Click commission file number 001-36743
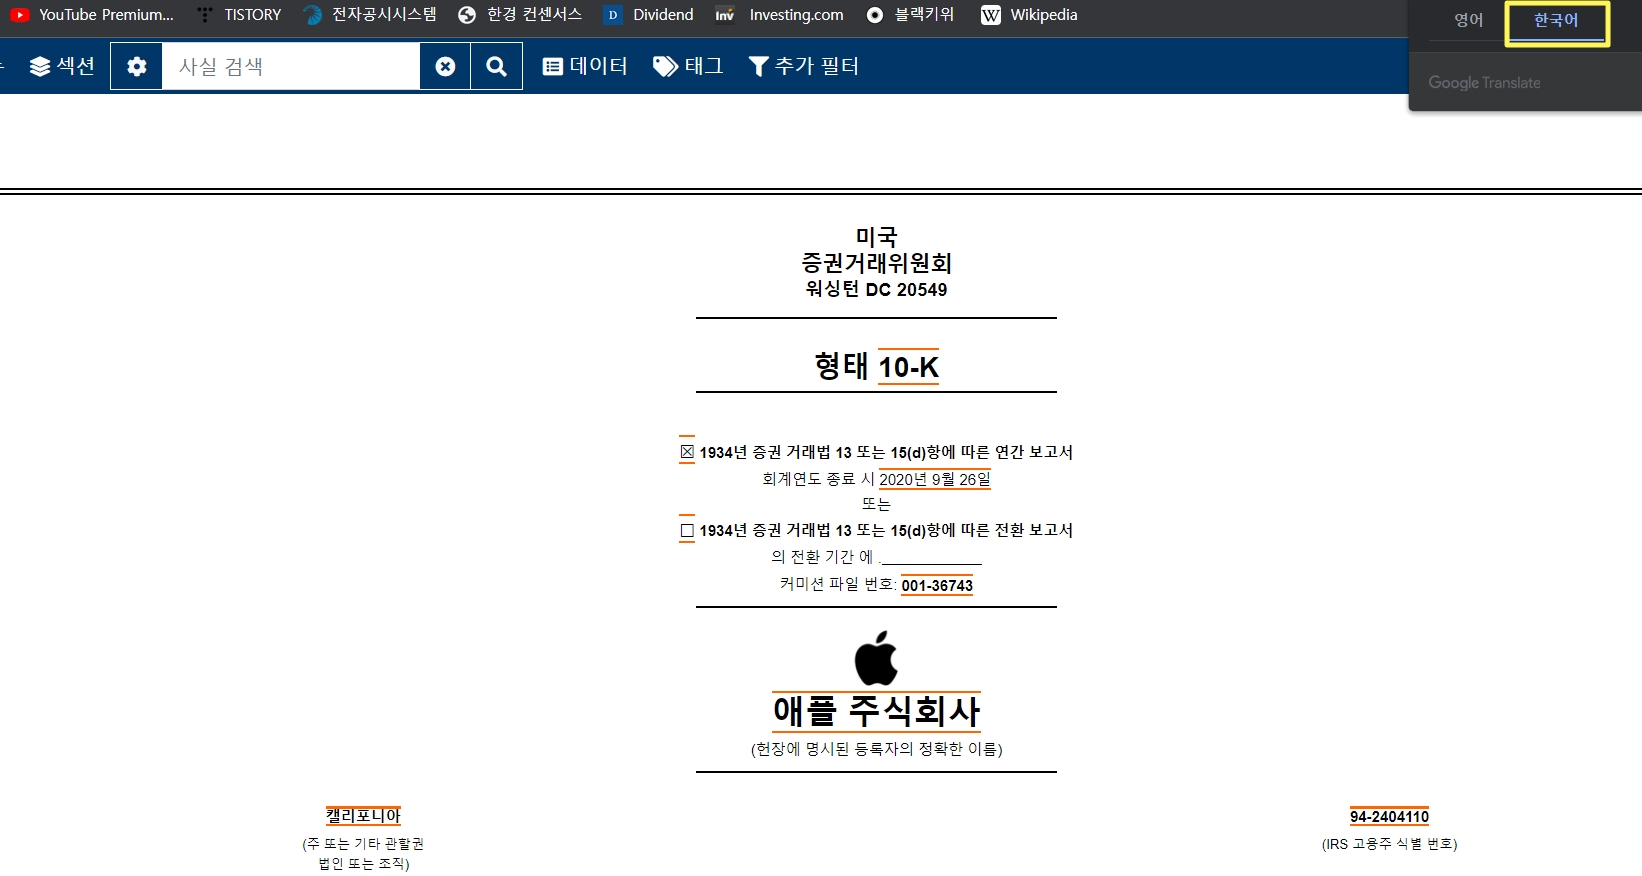 [937, 586]
